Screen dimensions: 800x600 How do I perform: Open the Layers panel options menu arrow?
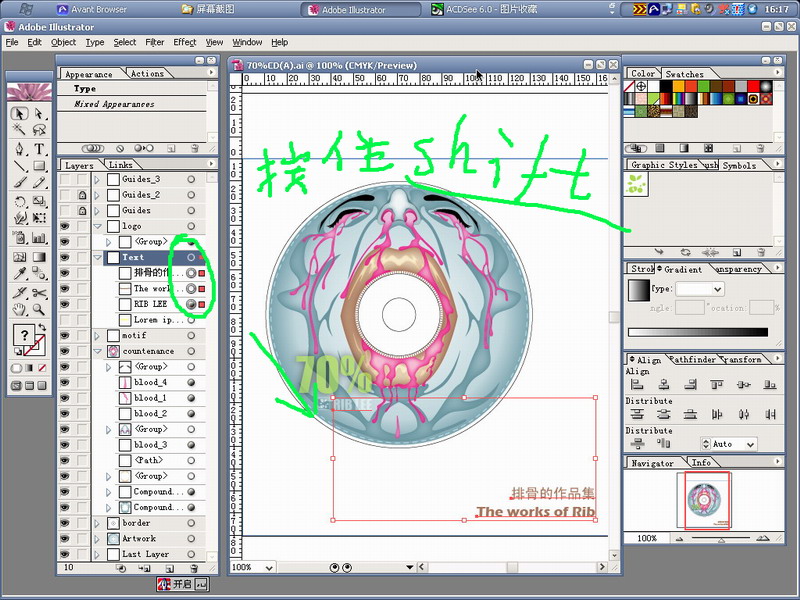click(211, 164)
